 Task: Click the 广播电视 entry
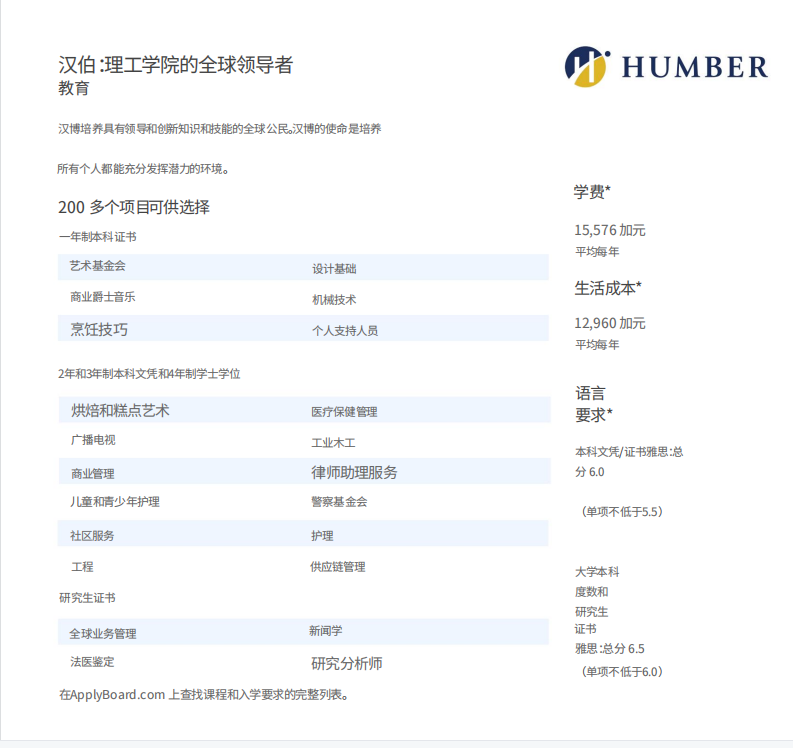[x=93, y=440]
